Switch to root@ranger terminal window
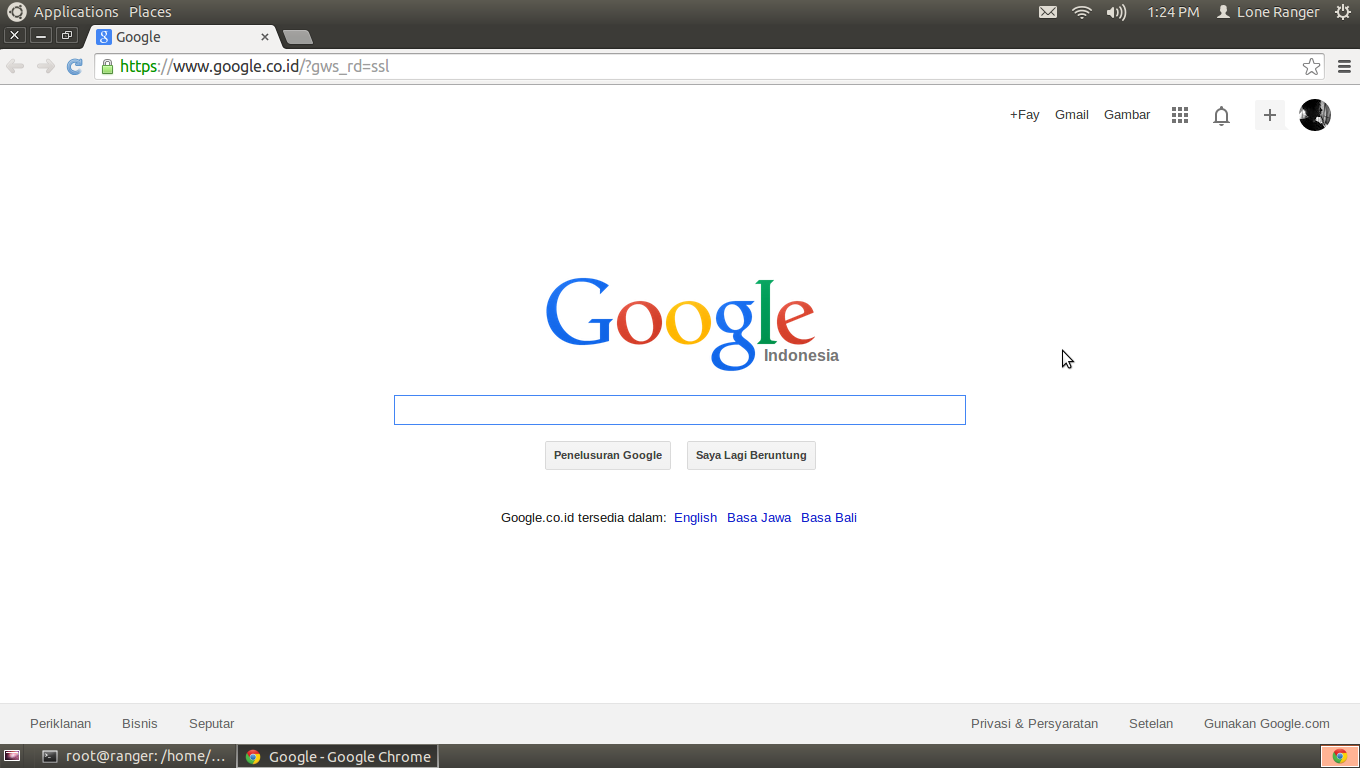 134,756
